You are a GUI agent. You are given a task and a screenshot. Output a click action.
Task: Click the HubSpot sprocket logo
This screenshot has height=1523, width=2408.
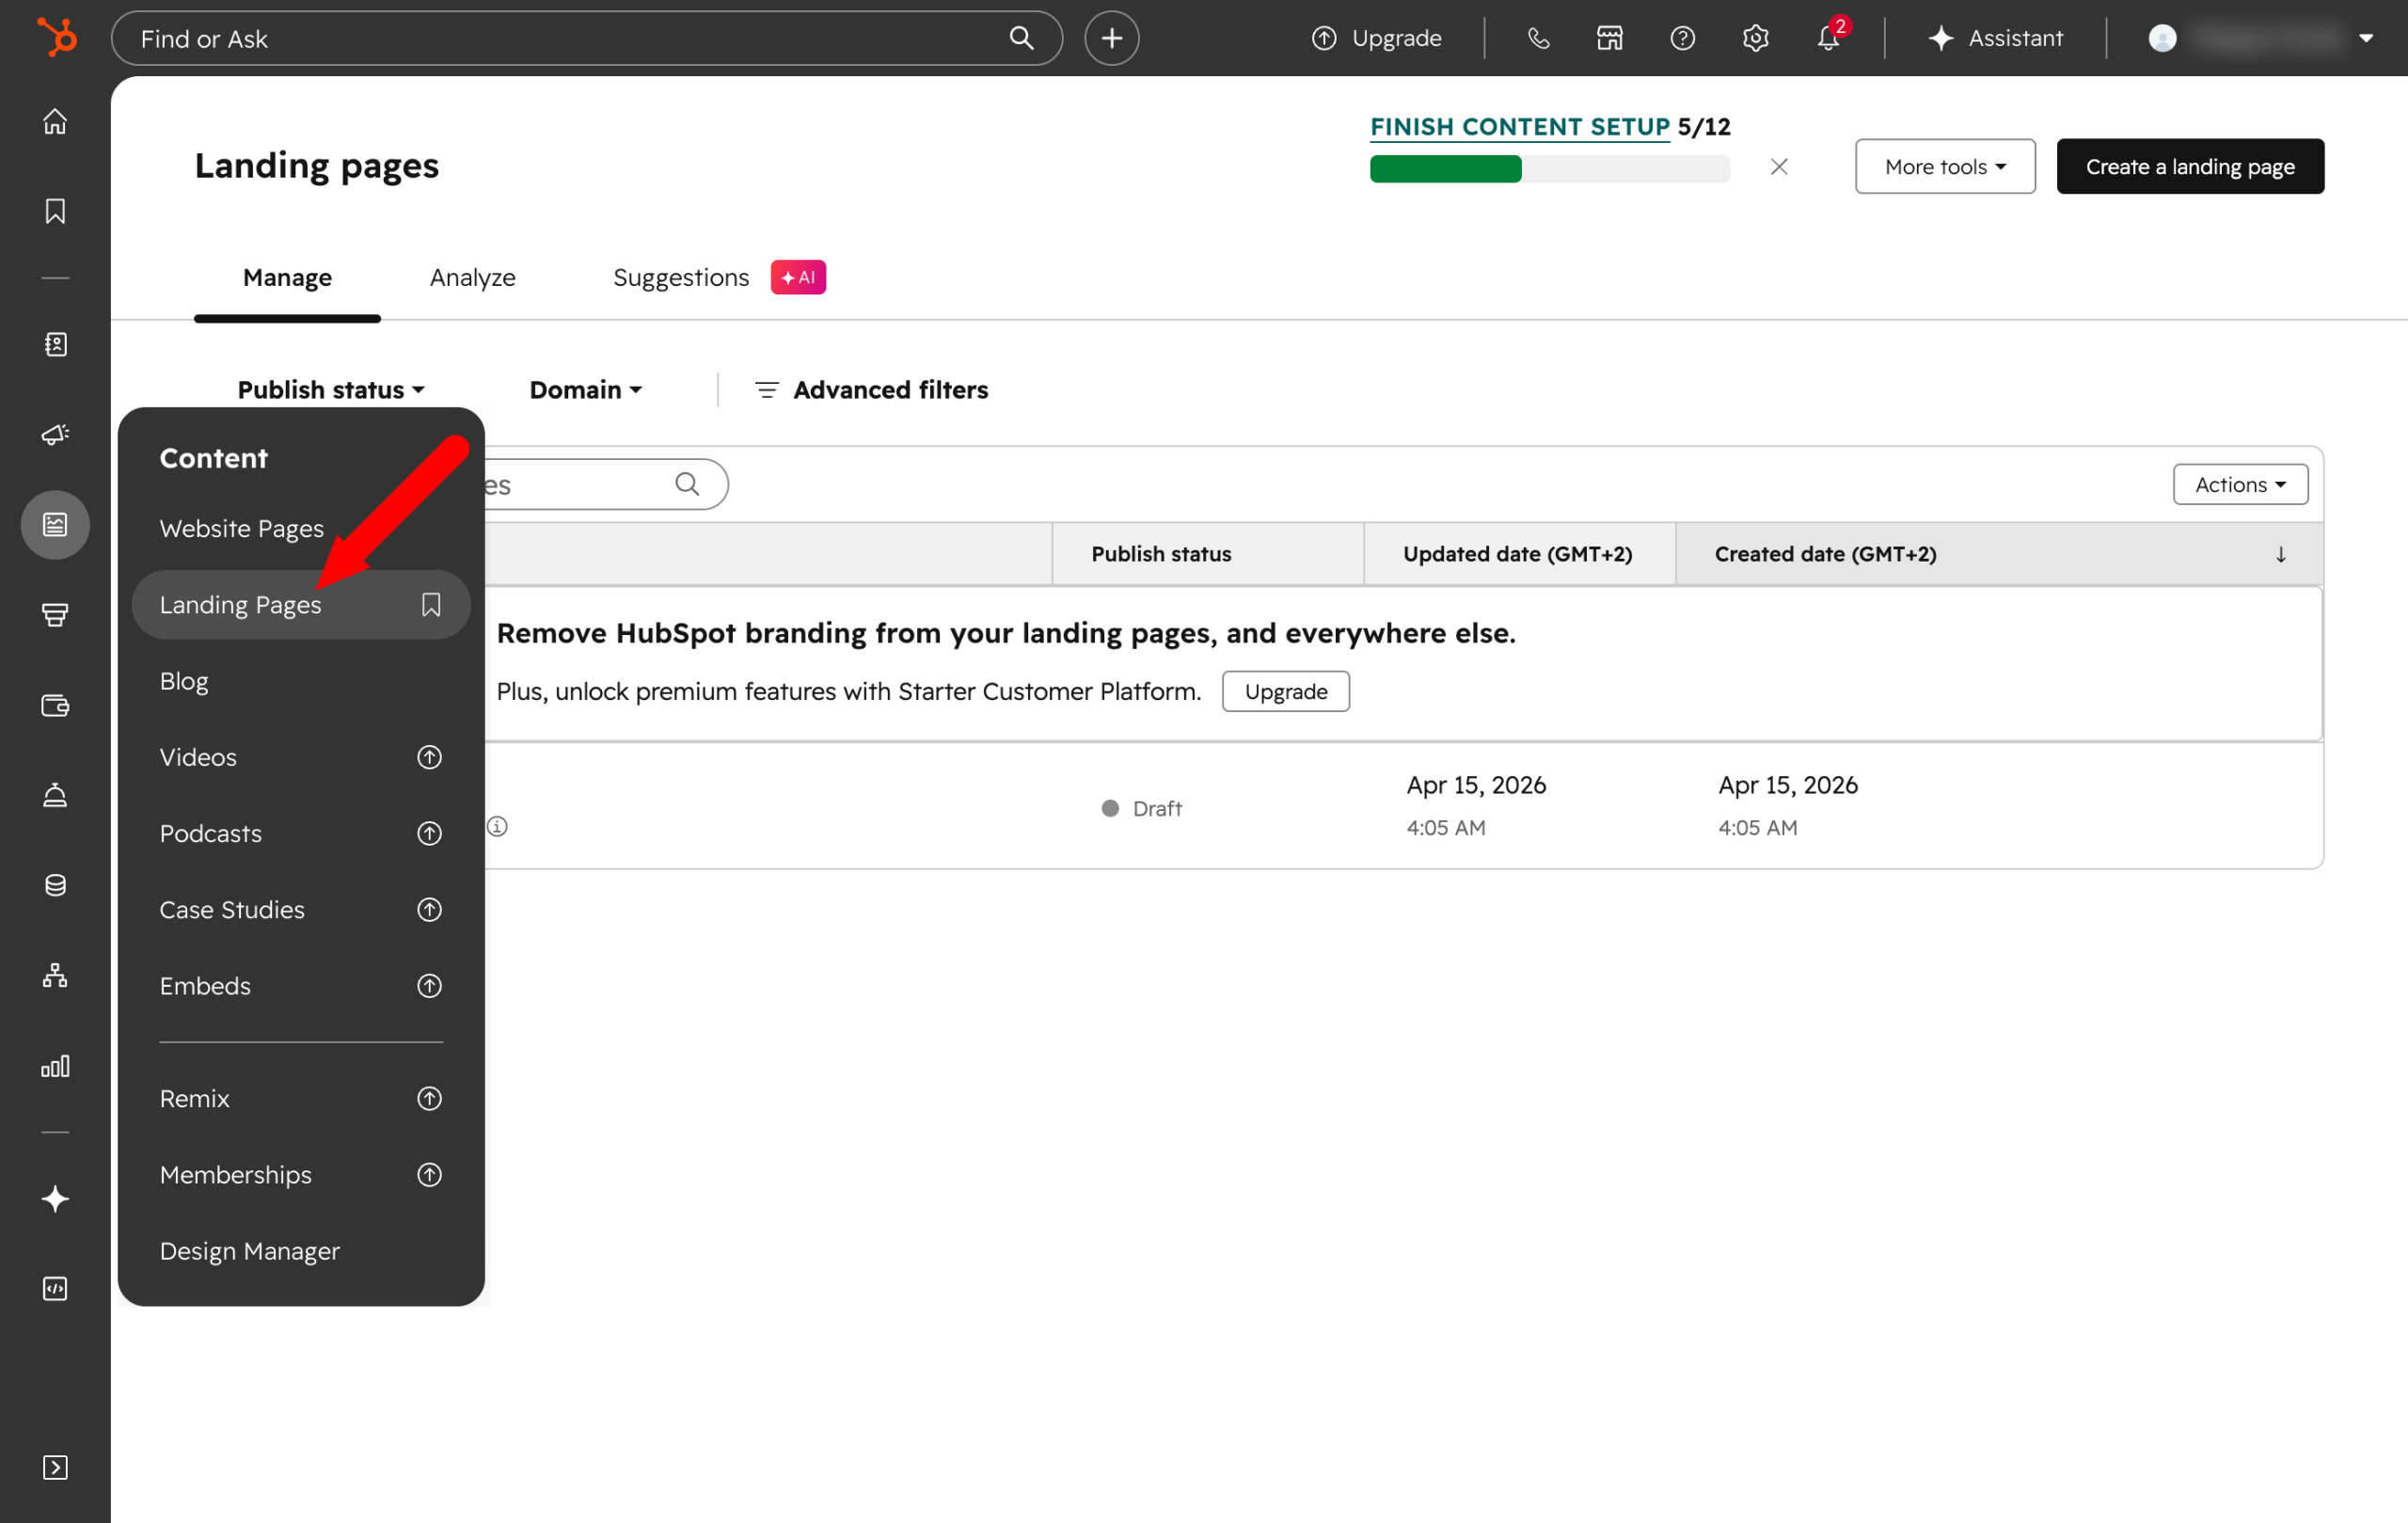coord(56,38)
